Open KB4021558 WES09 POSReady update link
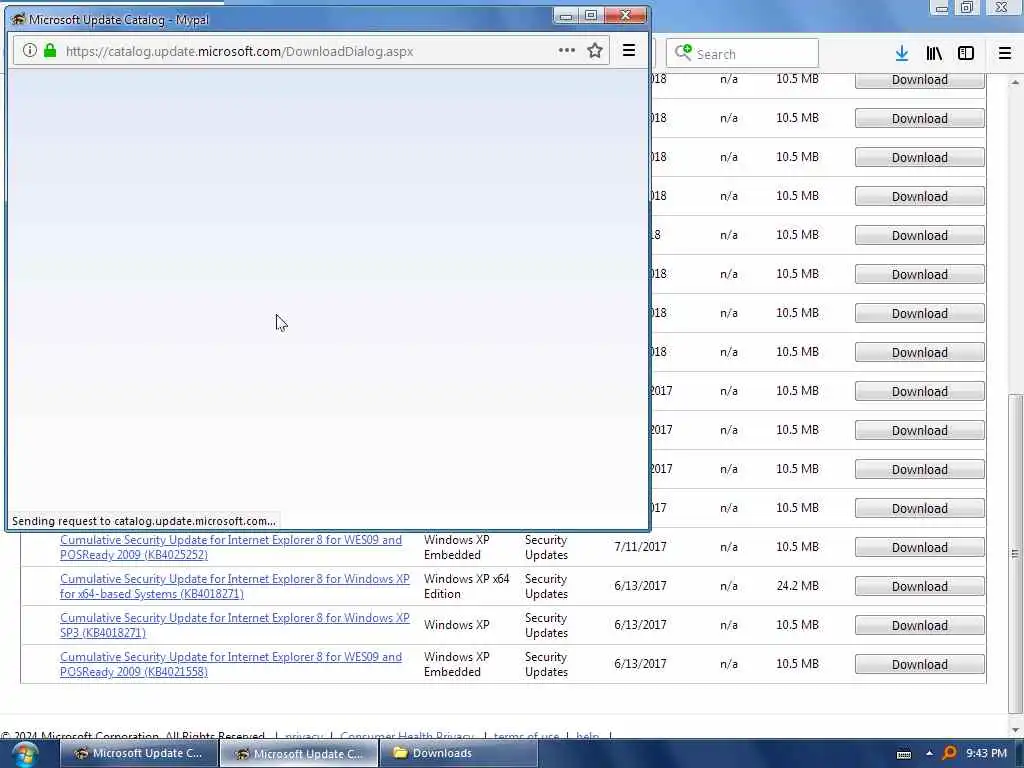The height and width of the screenshot is (768, 1024). (231, 664)
